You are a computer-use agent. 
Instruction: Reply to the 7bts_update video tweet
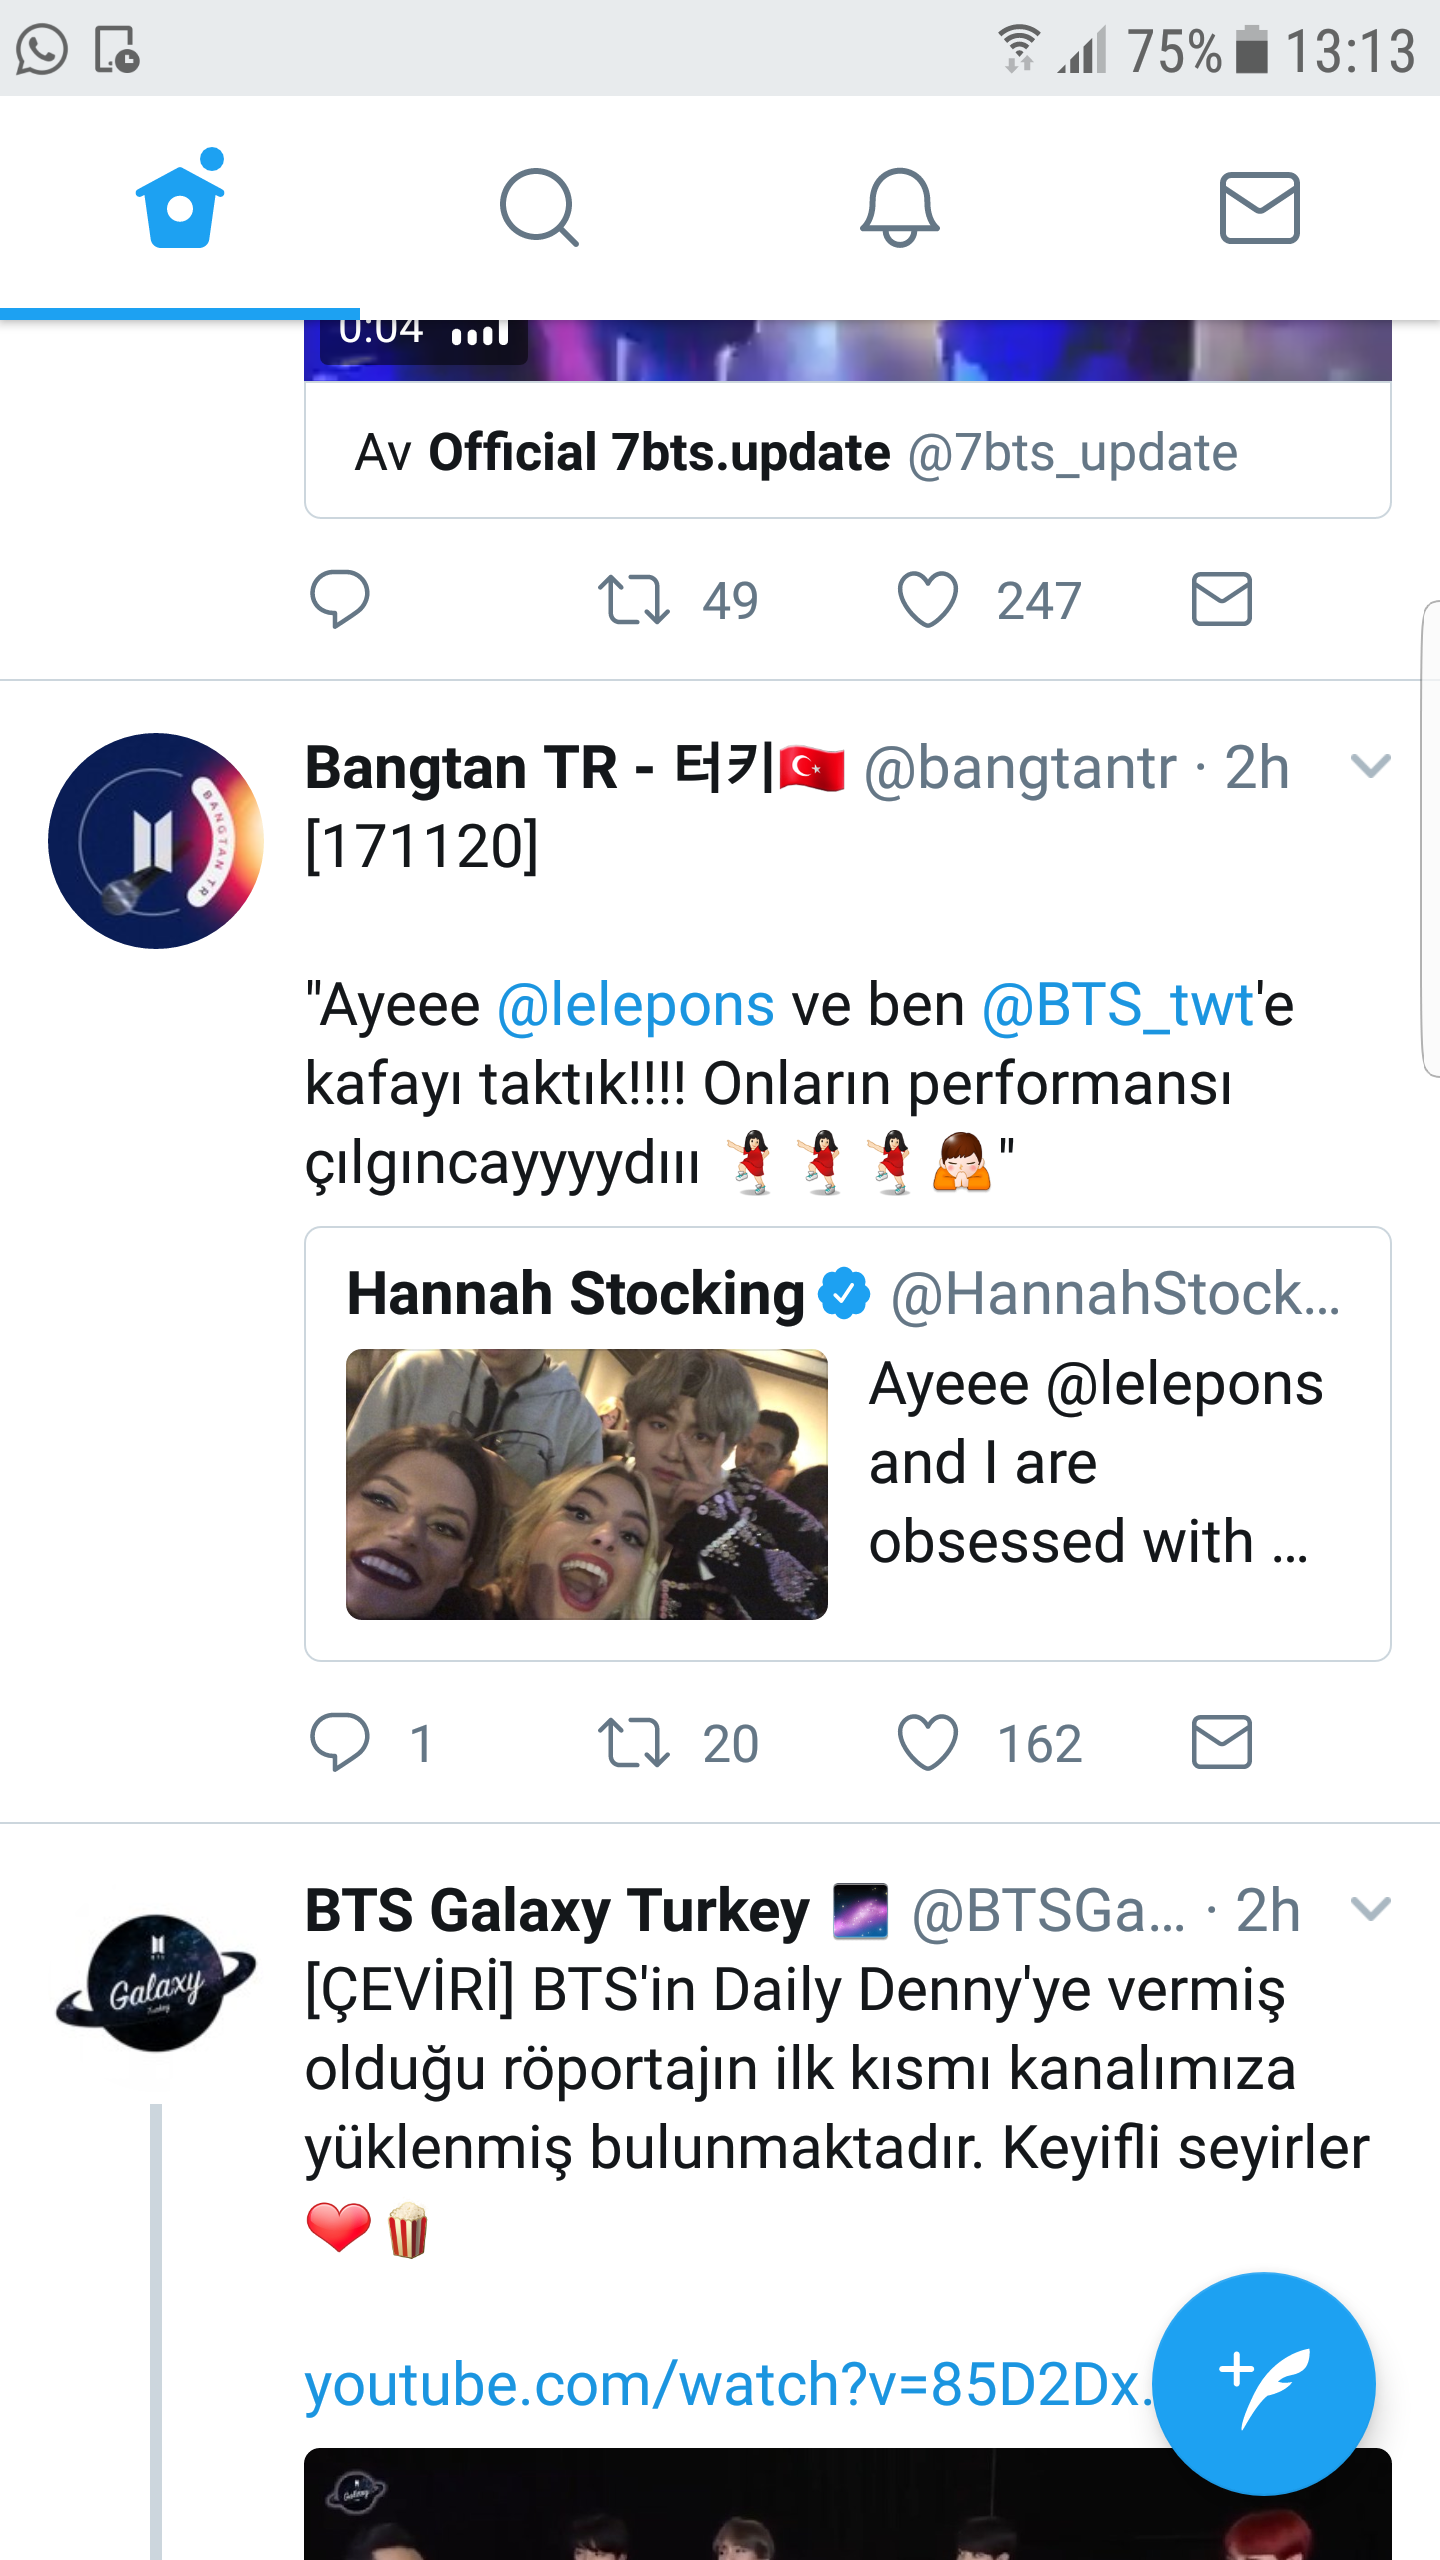point(340,600)
